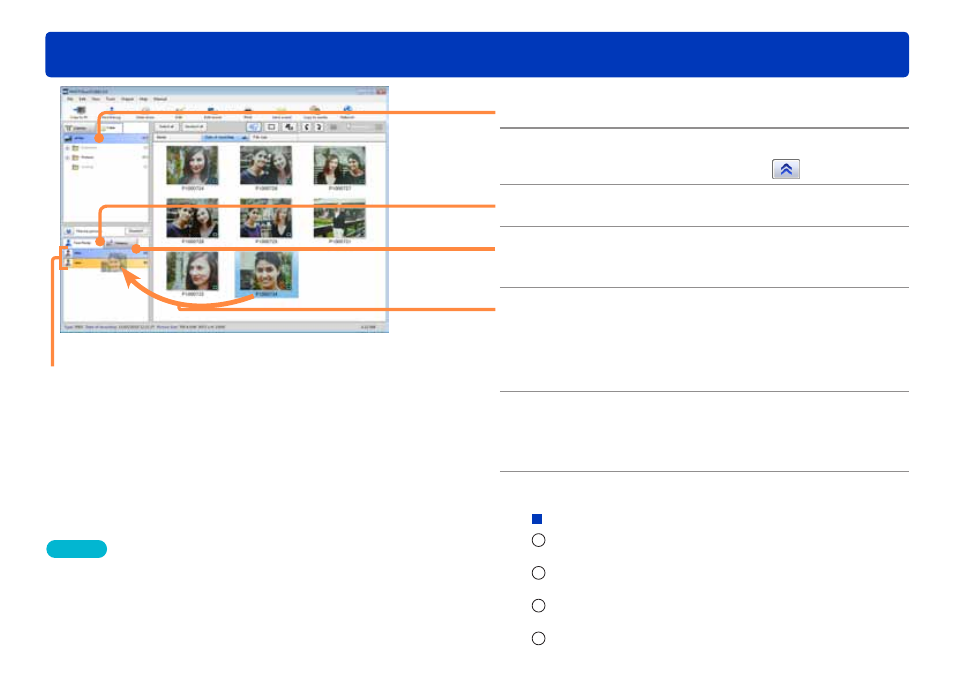Switch to the thumbnail view mode icon
This screenshot has width=954, height=673.
[x=254, y=127]
